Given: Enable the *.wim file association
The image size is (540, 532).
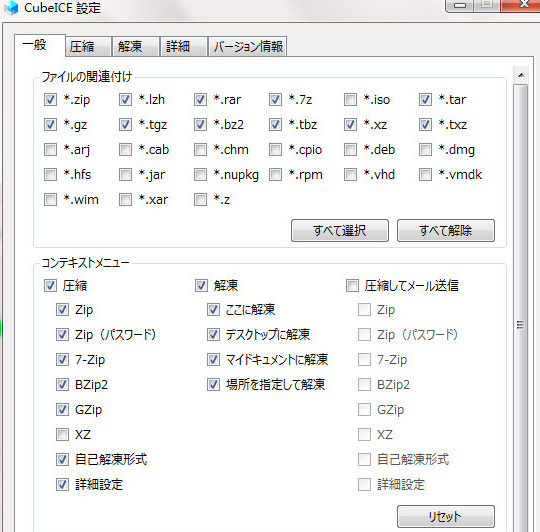Looking at the screenshot, I should tap(50, 199).
